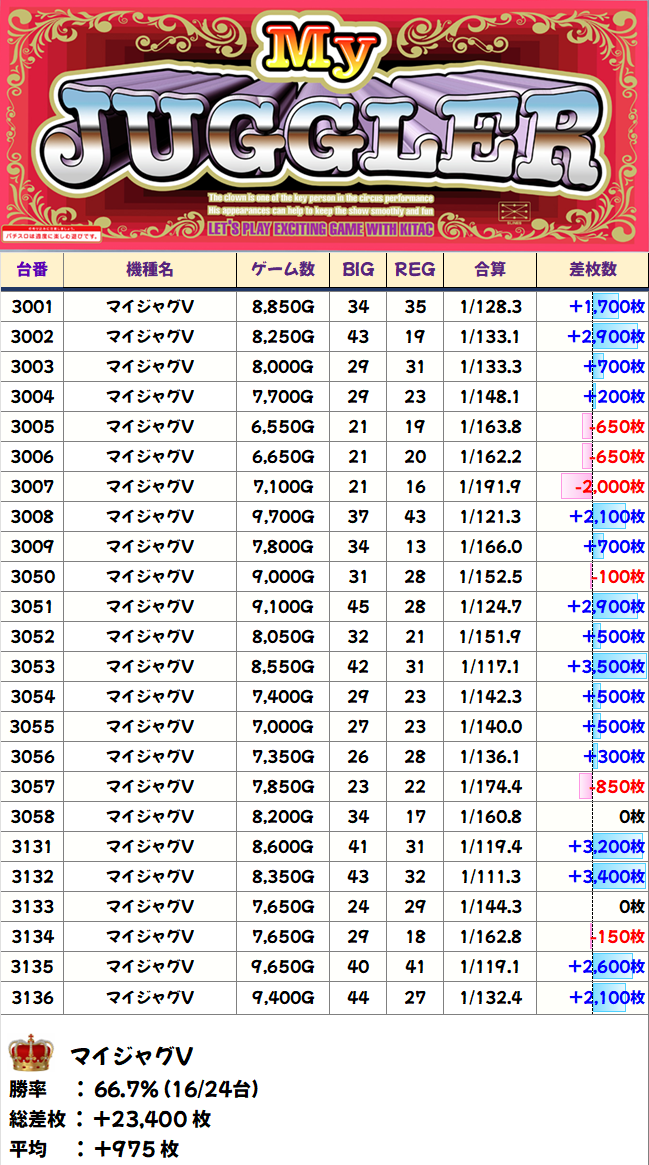Image resolution: width=649 pixels, height=1165 pixels.
Task: Click the 勝率 66.7% summary line
Action: pos(135,1089)
